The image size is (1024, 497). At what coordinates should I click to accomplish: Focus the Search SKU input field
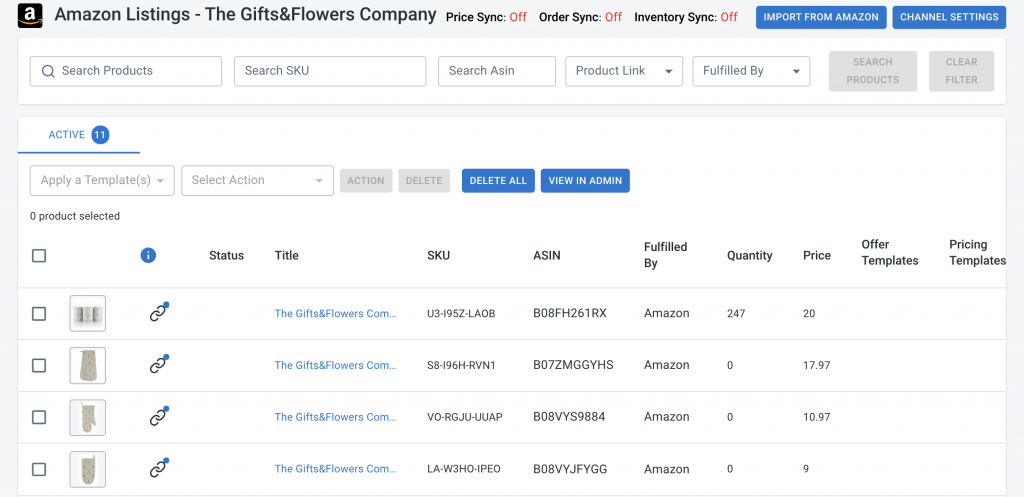(330, 71)
